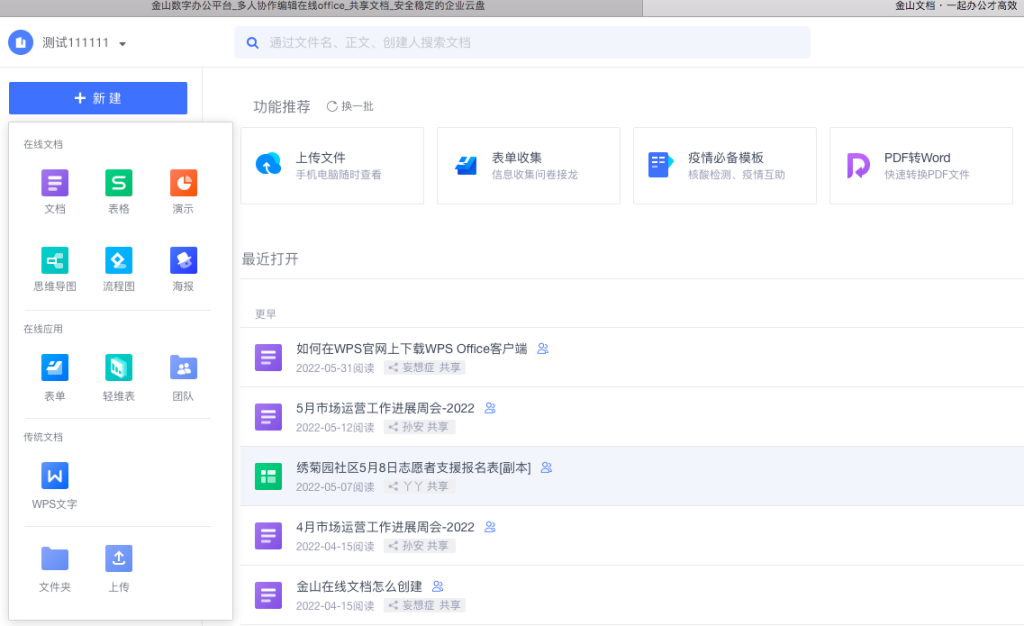Viewport: 1024px width, 626px height.
Task: Open the PDF转Word feature card
Action: click(921, 166)
